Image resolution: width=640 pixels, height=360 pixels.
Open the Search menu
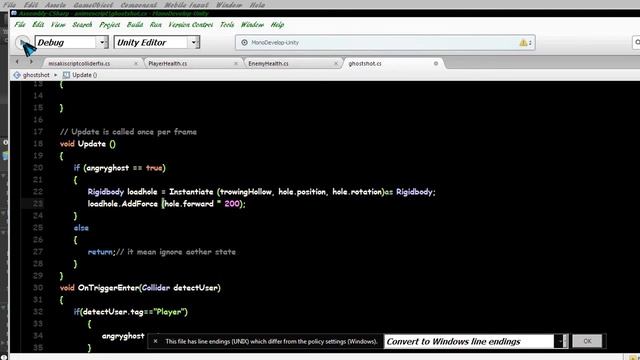click(82, 24)
